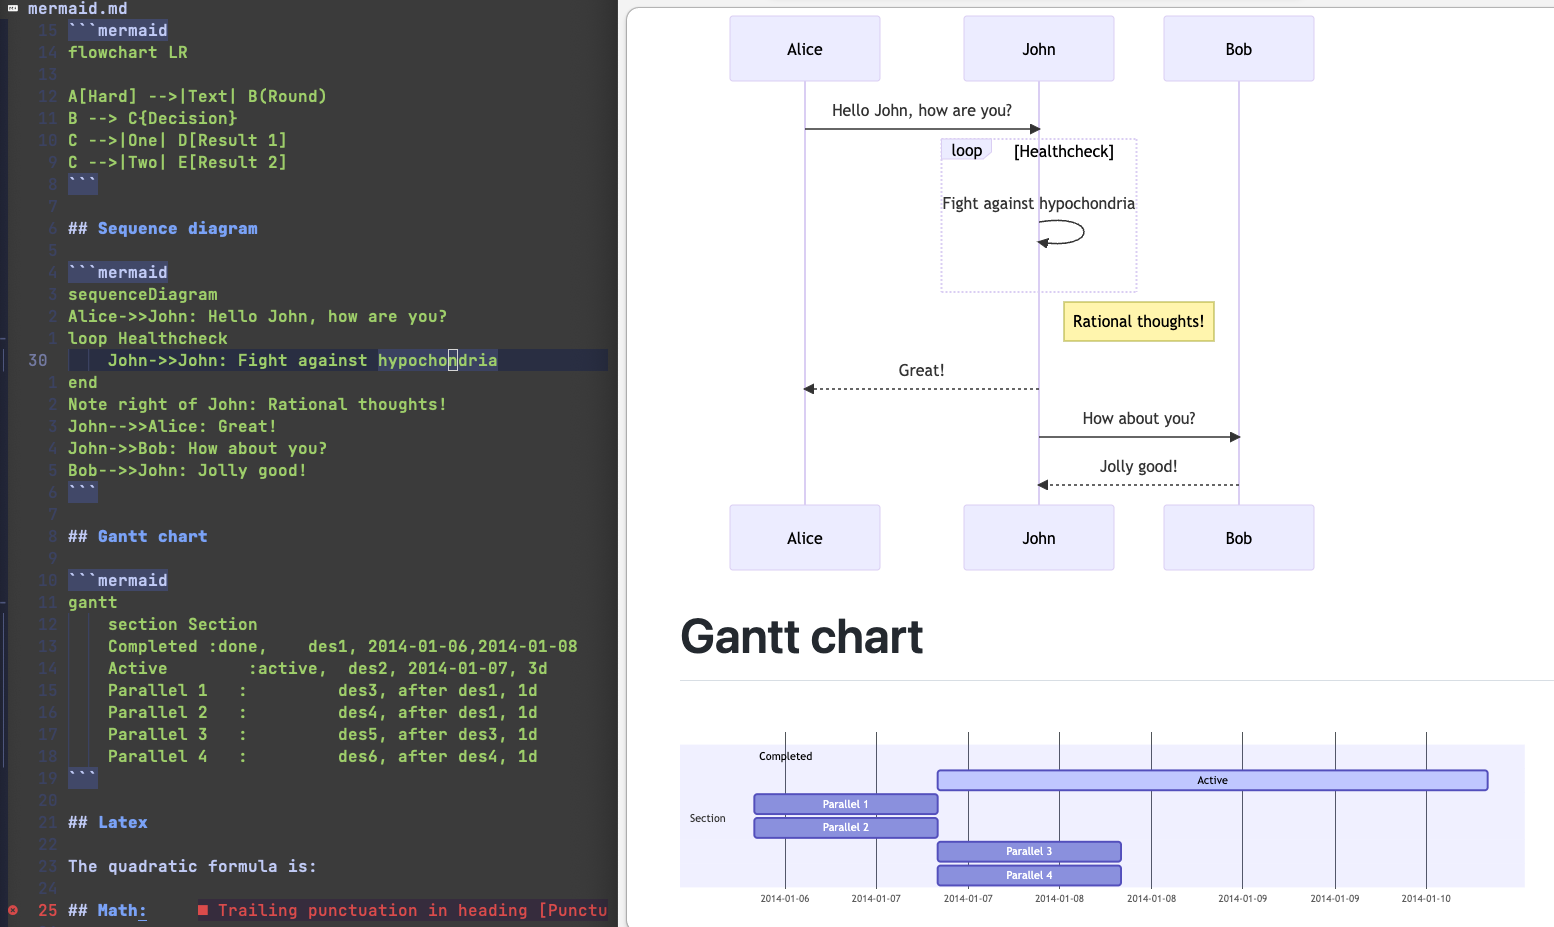
Task: Click the 'Completed' label in Gantt chart
Action: 786,756
